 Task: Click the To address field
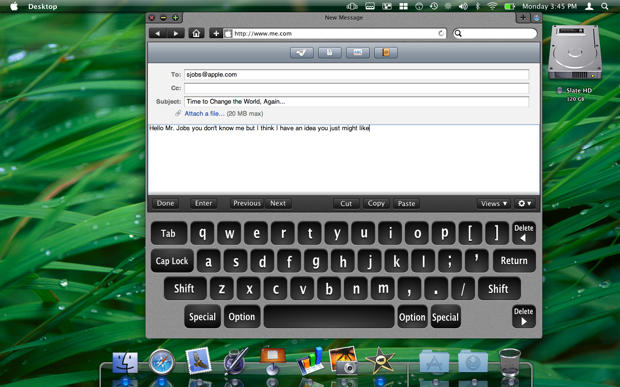356,75
